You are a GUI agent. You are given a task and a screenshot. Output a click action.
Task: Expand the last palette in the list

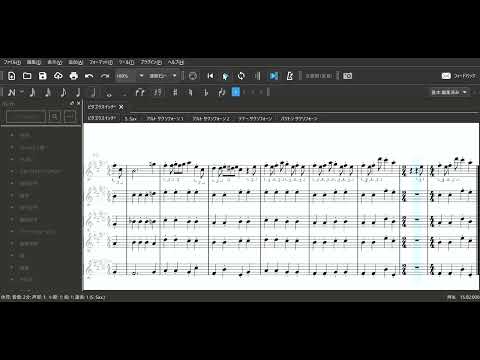point(12,279)
